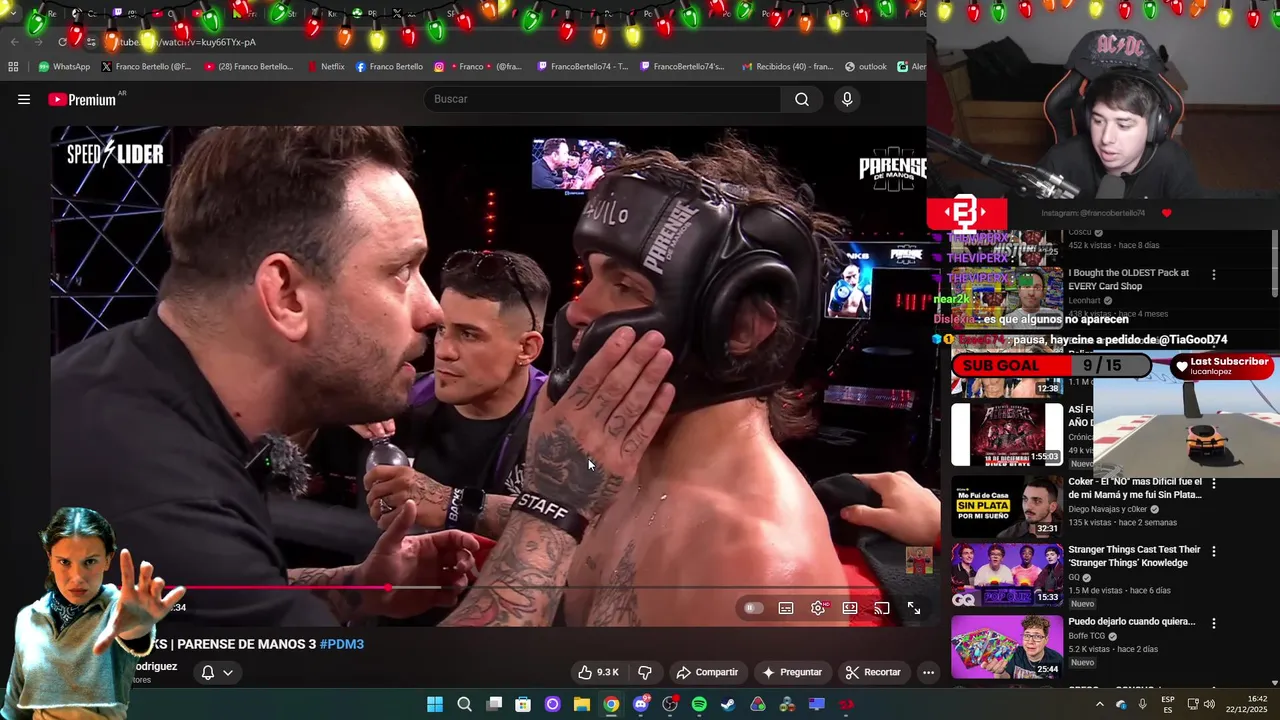Switch to Chrome on the taskbar
This screenshot has width=1280, height=720.
tap(611, 704)
